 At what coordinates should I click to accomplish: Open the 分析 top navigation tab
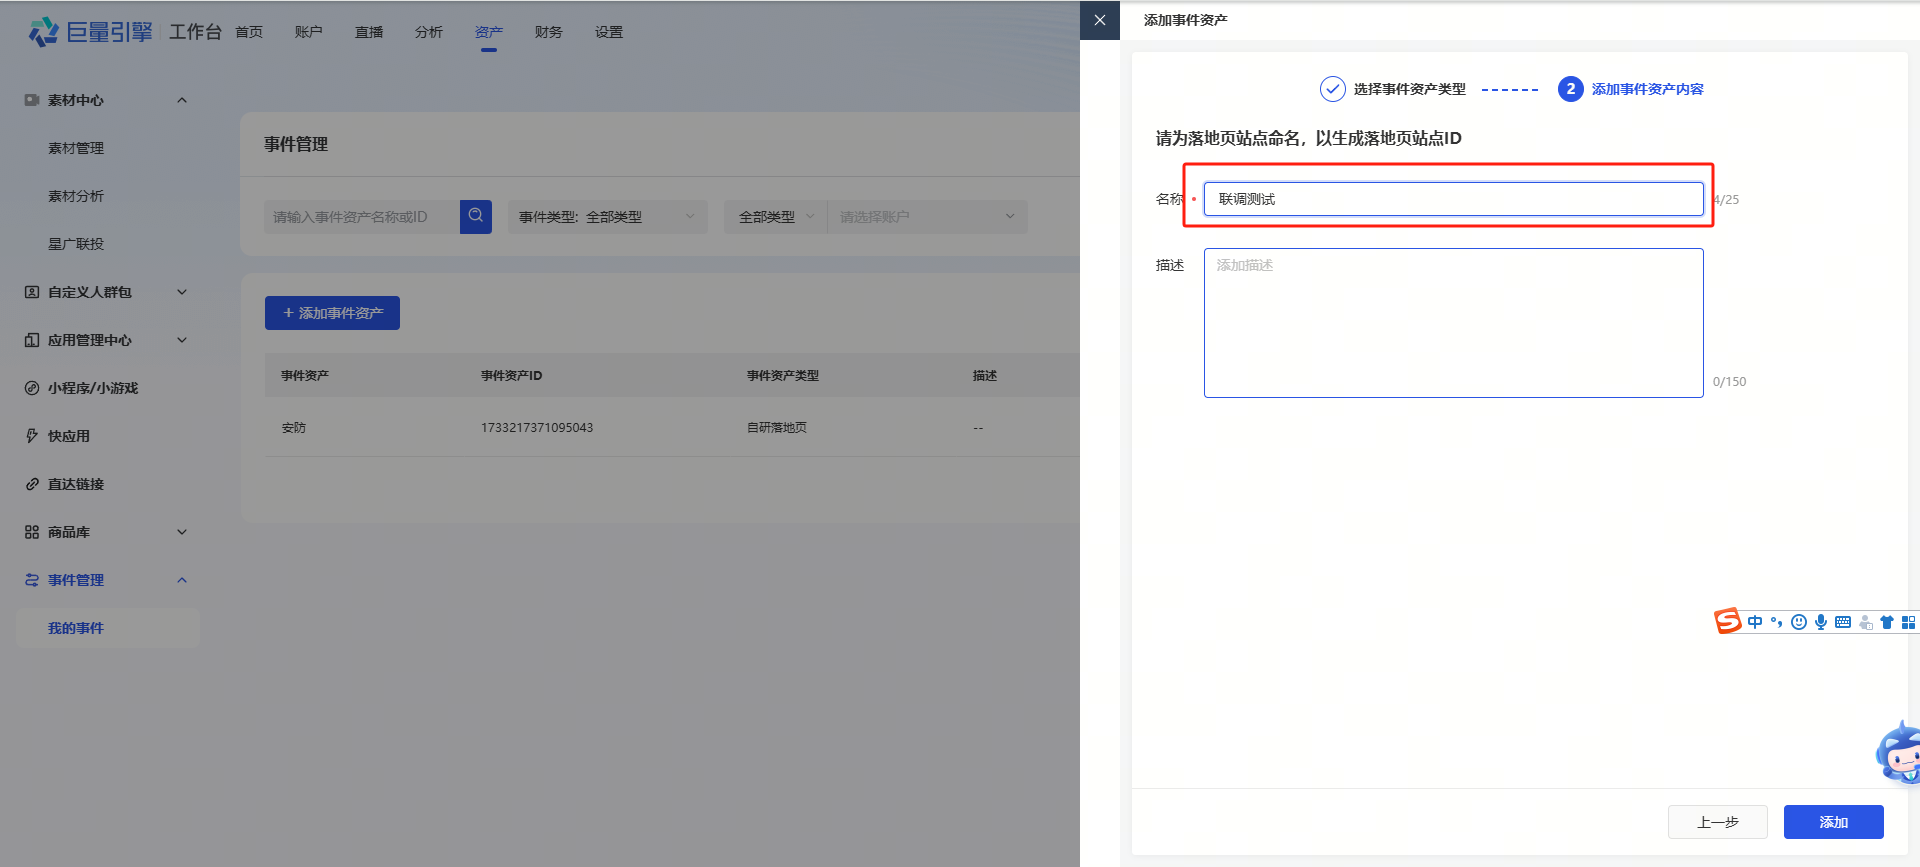click(x=428, y=32)
